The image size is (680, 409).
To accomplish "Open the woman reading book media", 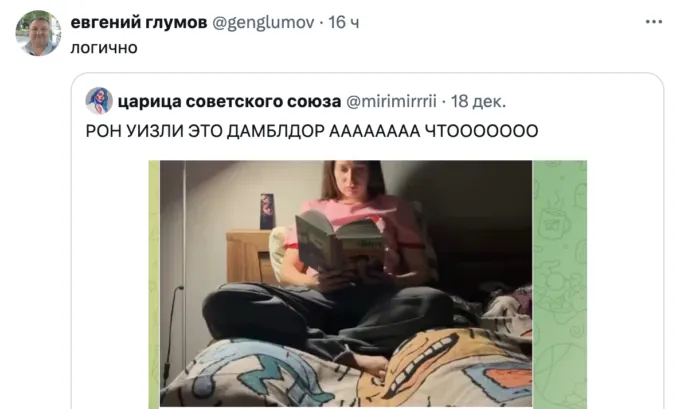I will point(346,283).
